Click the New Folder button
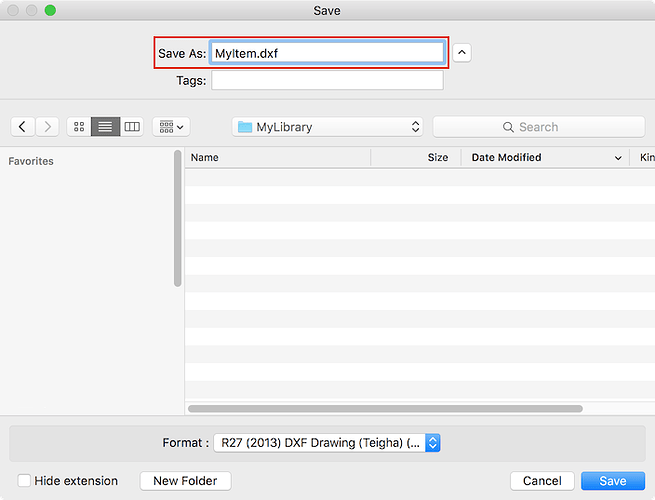Screen dimensions: 655x500 (x=185, y=481)
